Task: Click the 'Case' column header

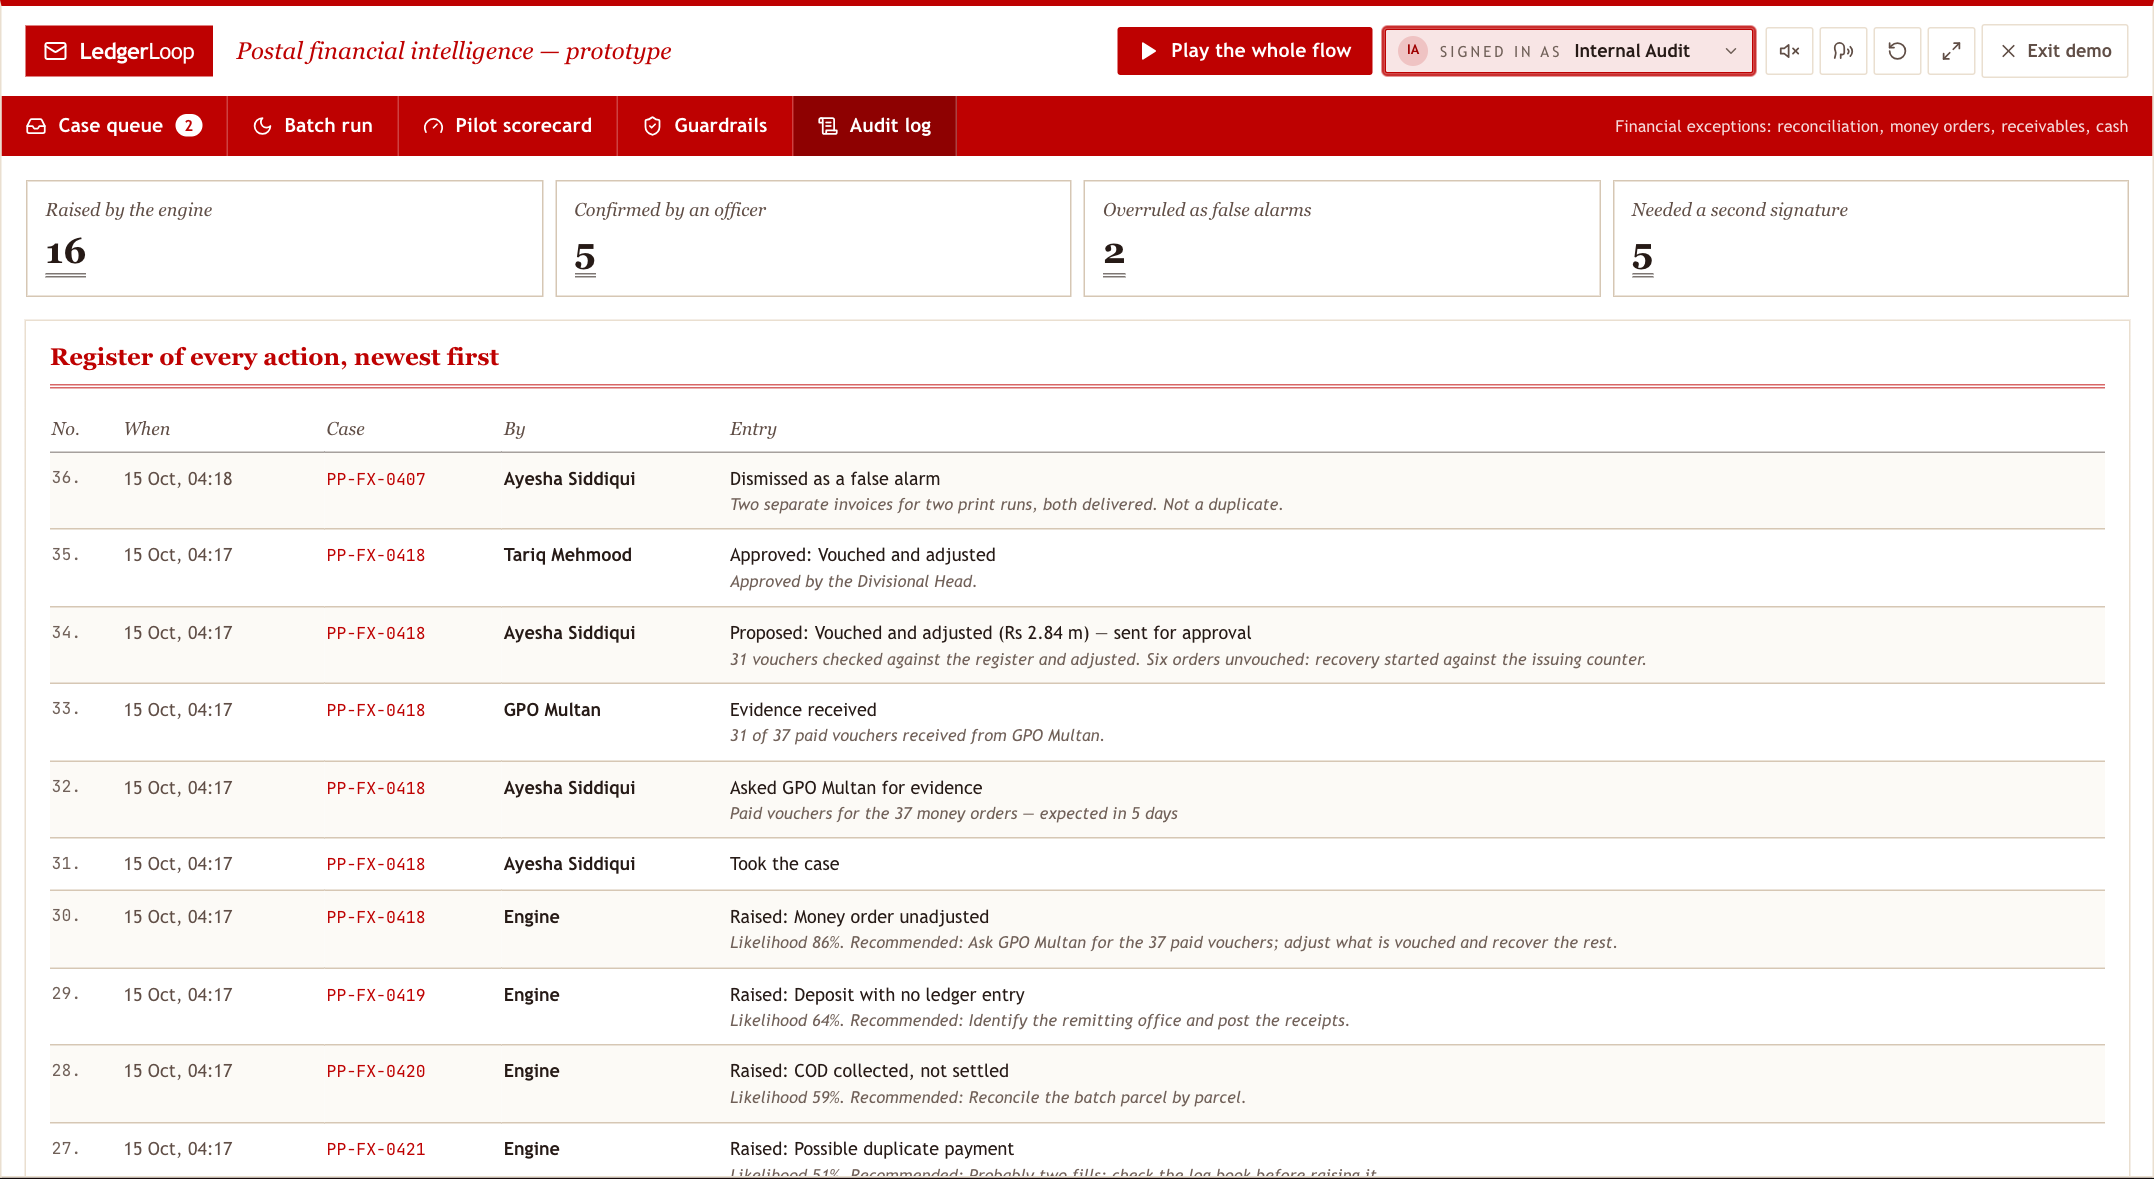Action: coord(346,429)
